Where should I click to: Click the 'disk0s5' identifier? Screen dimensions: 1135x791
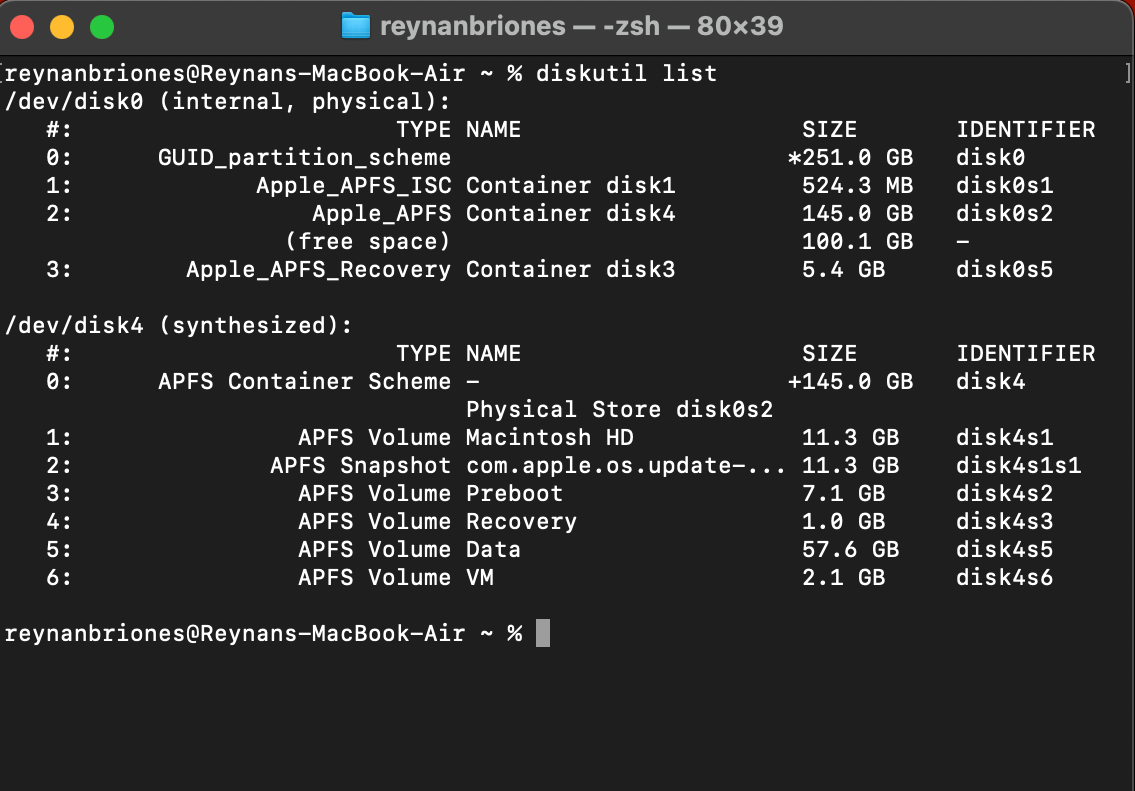1004,270
